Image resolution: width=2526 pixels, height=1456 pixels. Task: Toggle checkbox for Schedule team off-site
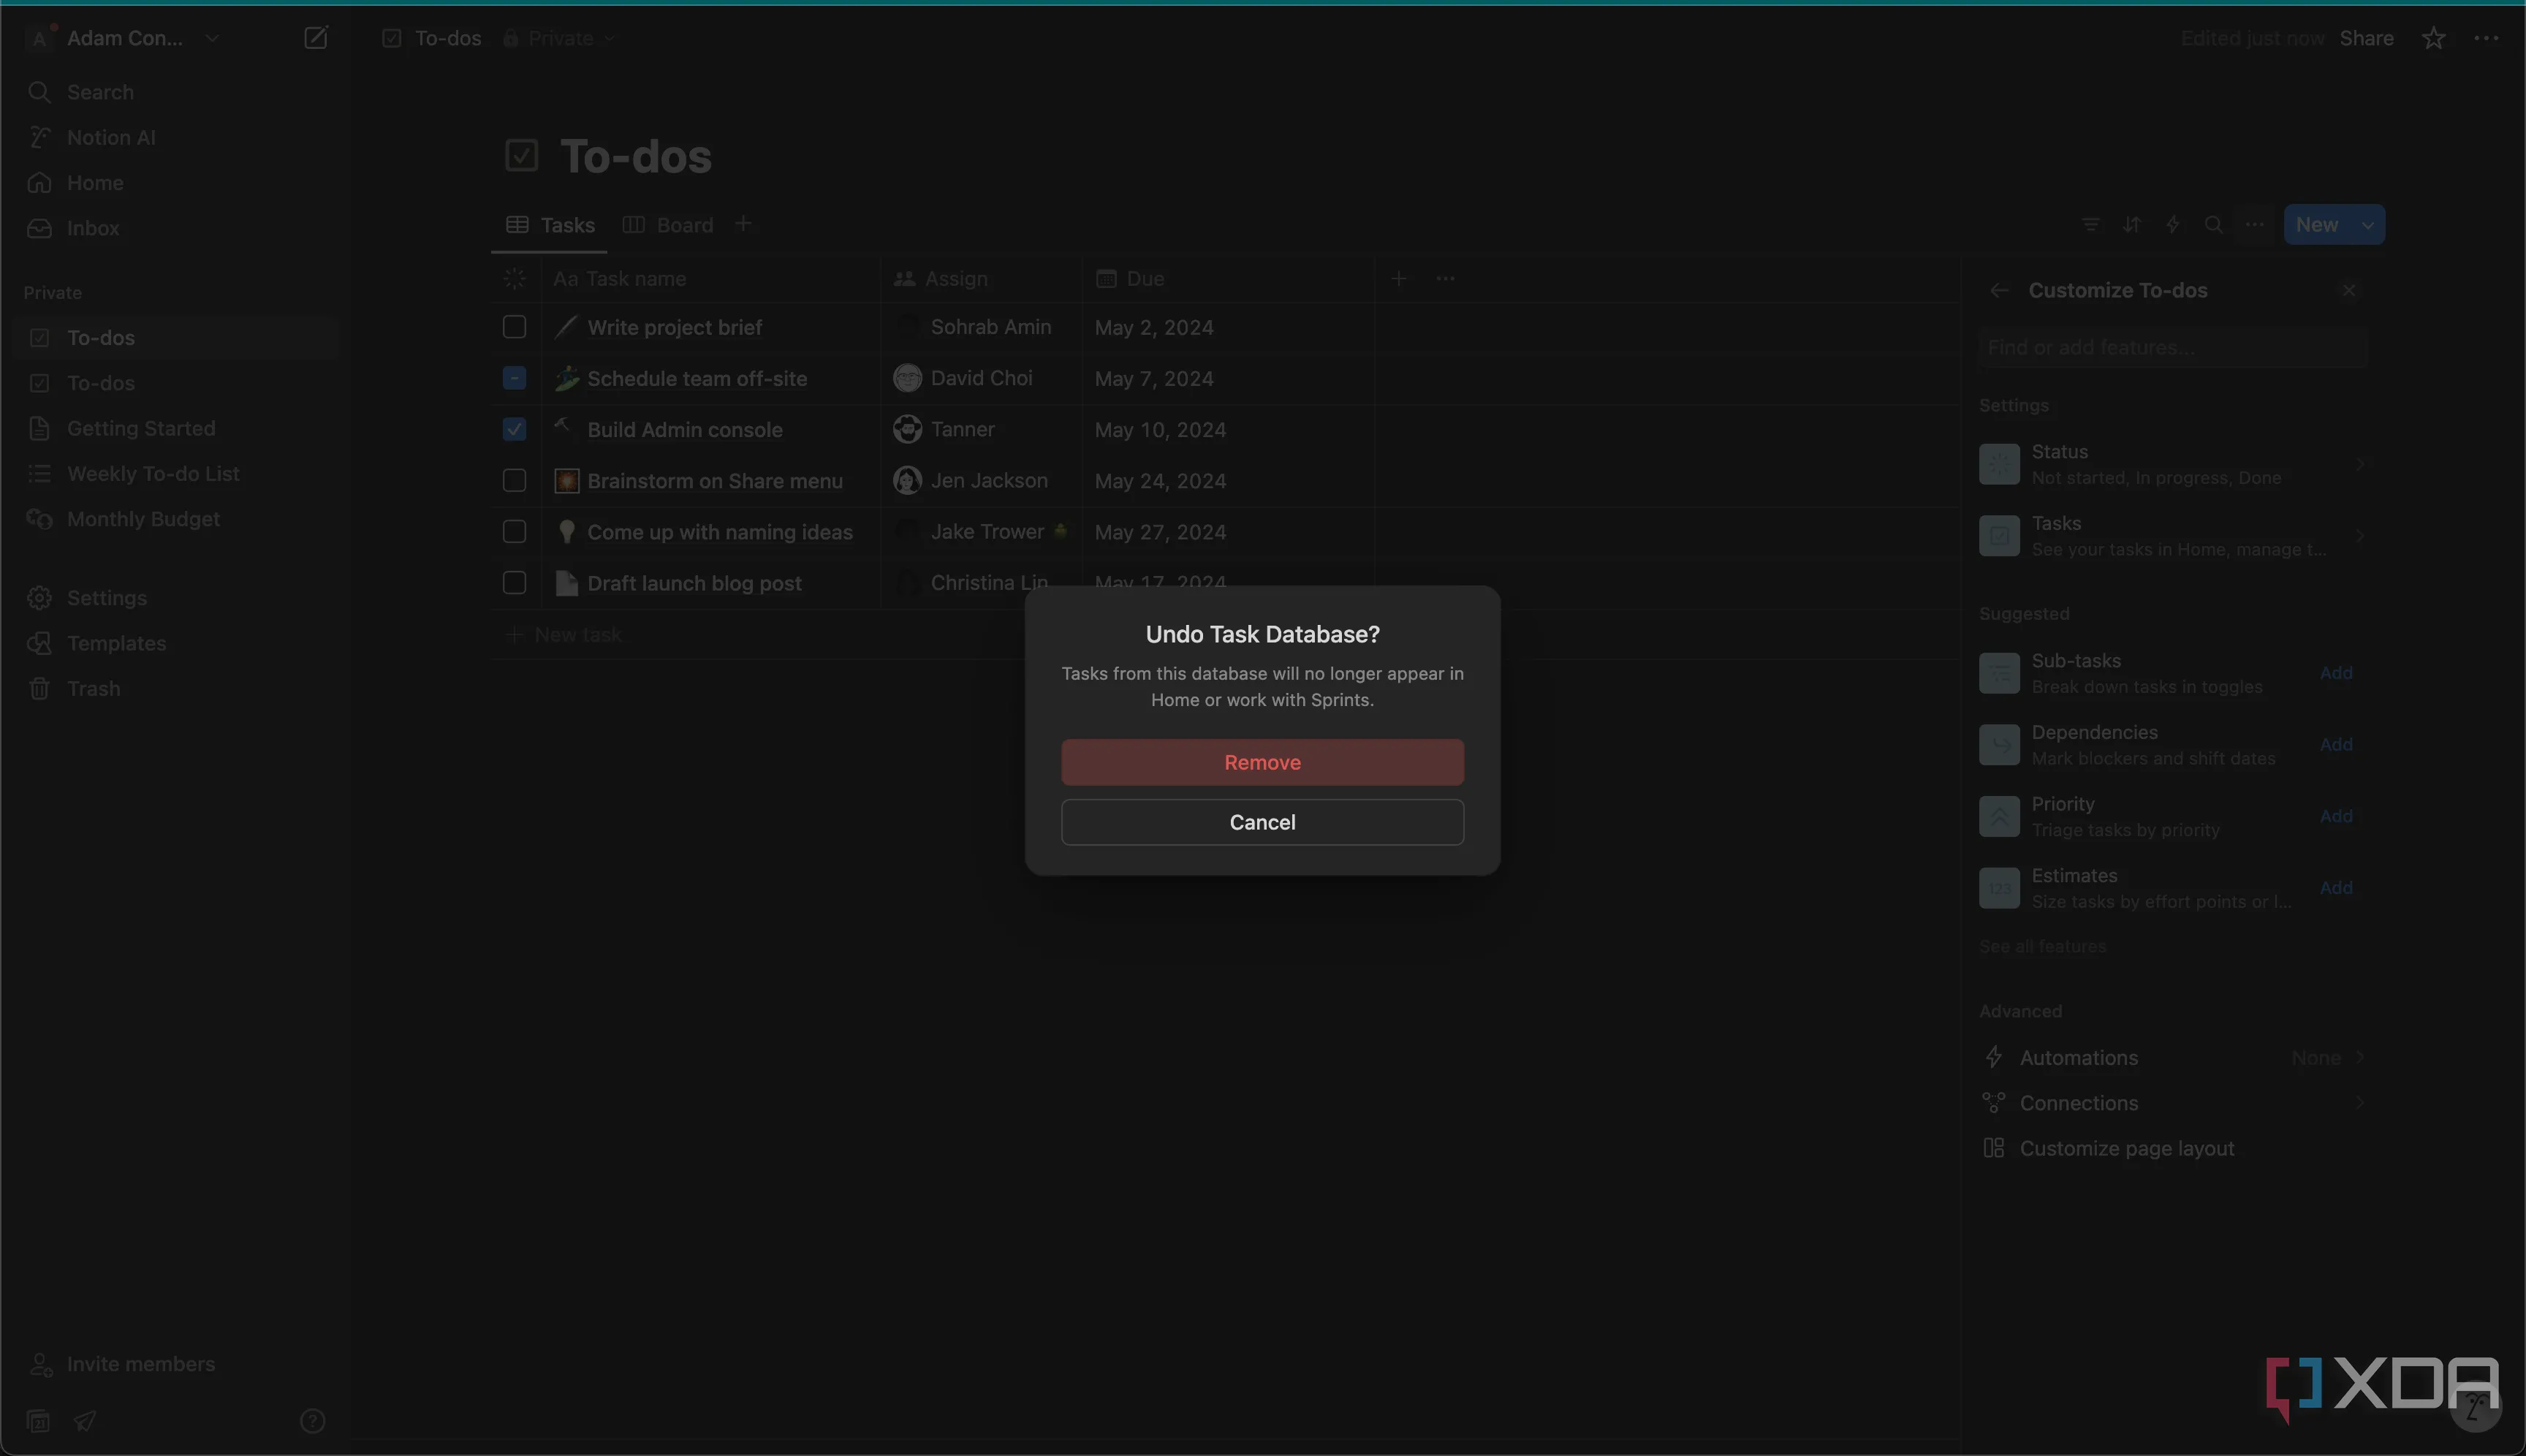click(514, 378)
